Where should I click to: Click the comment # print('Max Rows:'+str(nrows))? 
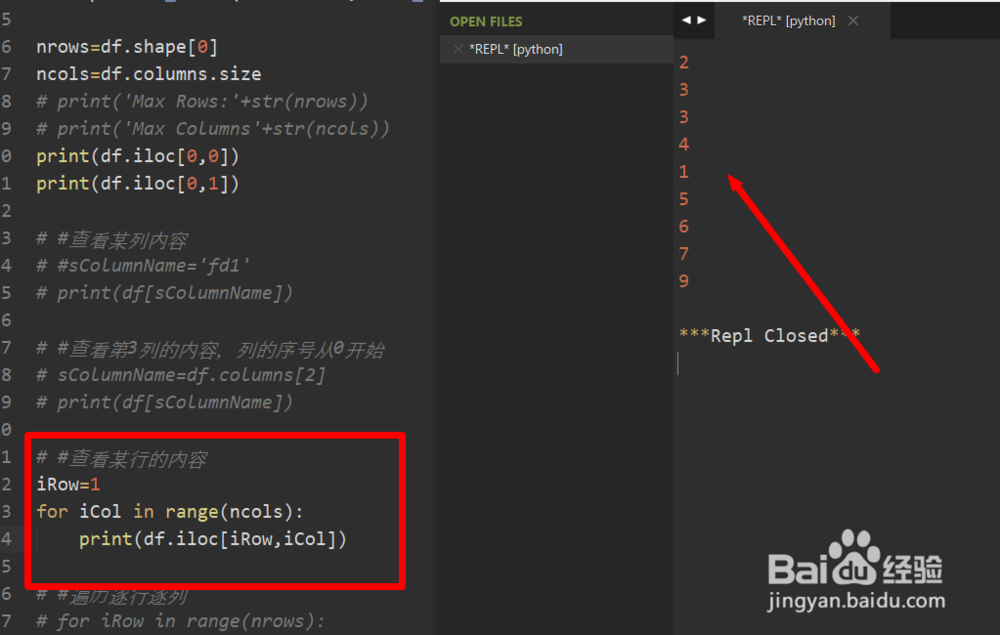coord(202,102)
